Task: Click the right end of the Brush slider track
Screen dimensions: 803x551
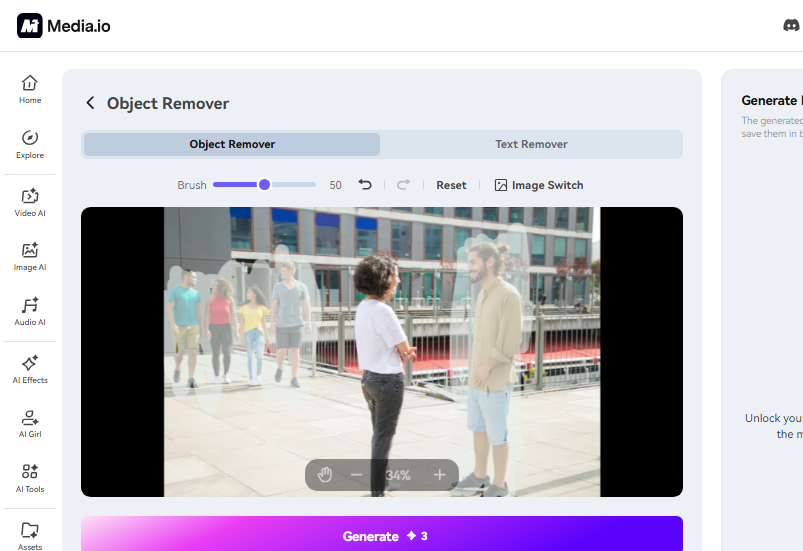Action: [313, 184]
